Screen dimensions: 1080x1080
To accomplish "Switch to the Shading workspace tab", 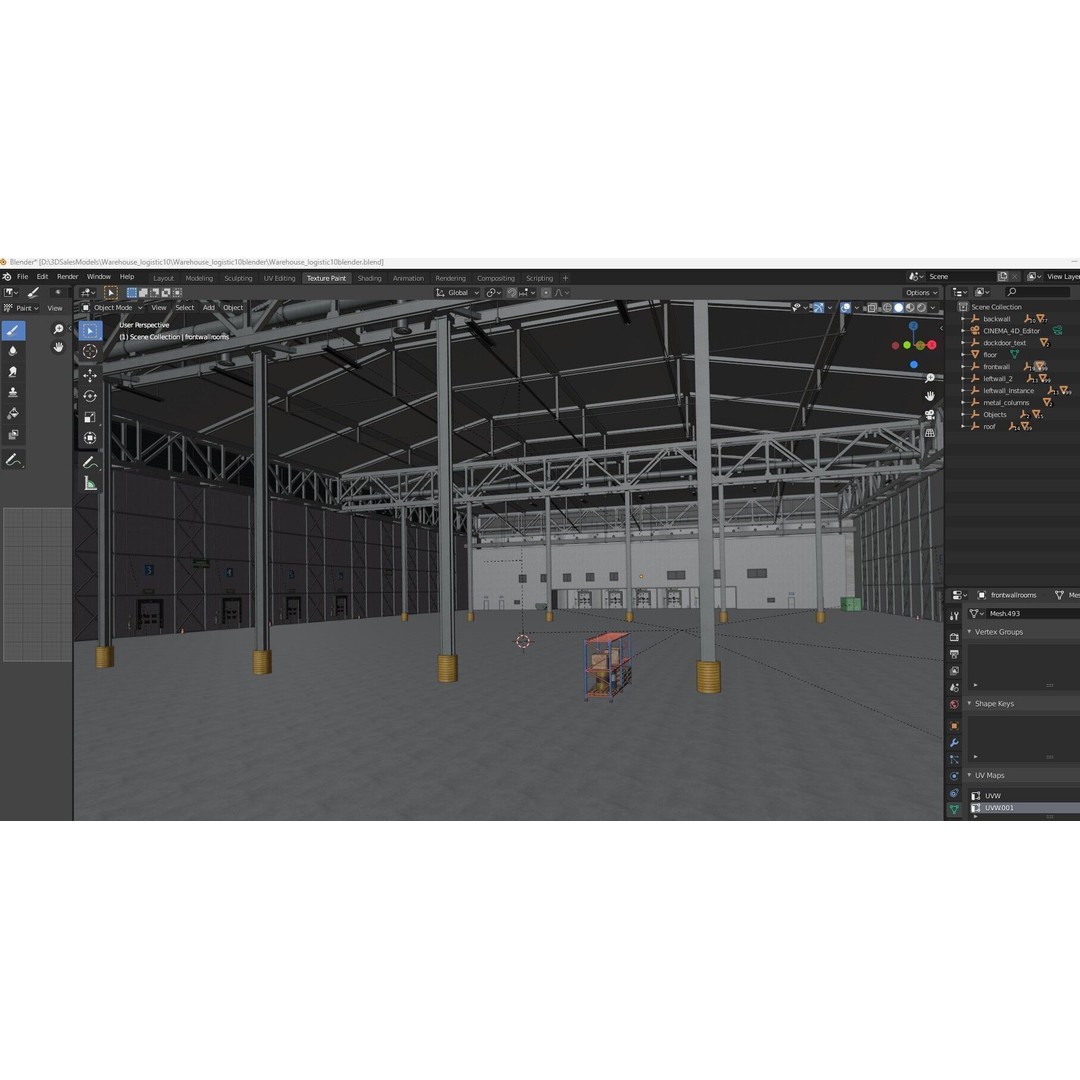I will [x=369, y=277].
